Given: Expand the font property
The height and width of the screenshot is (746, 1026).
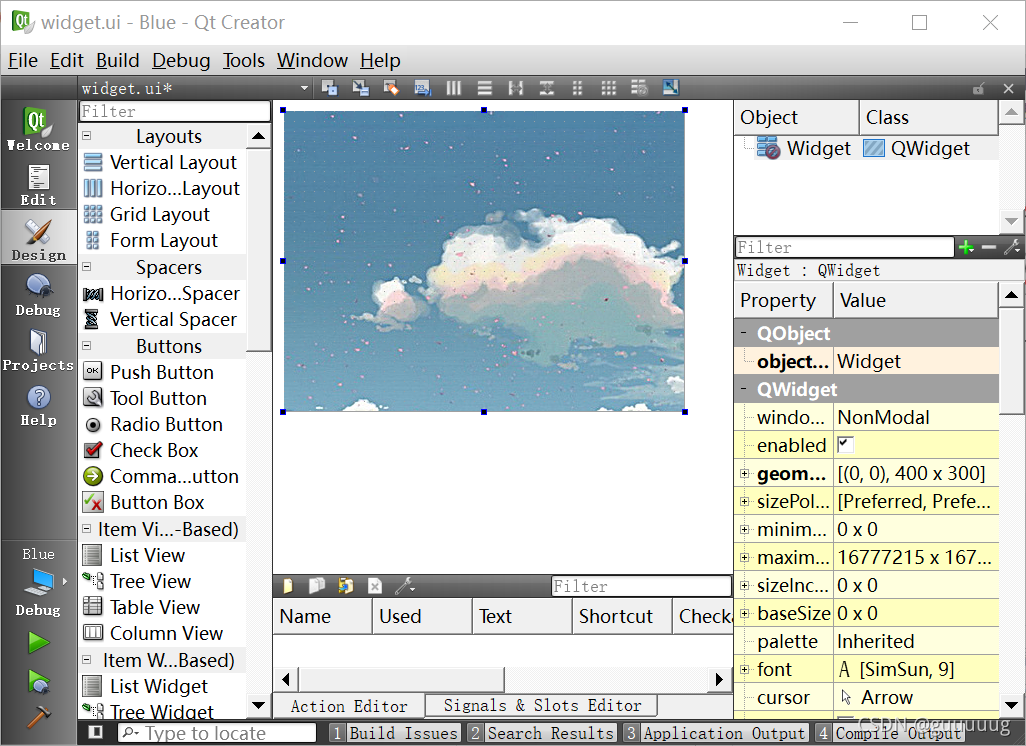Looking at the screenshot, I should coord(744,669).
